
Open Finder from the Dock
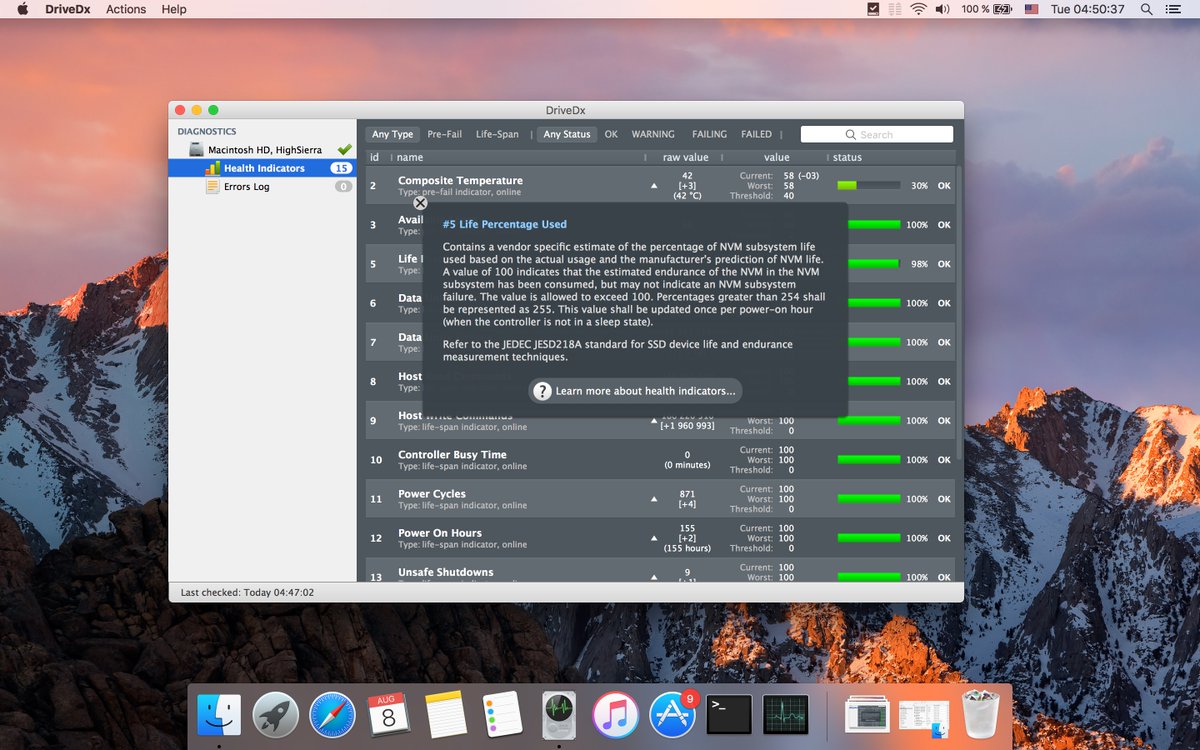(x=219, y=715)
